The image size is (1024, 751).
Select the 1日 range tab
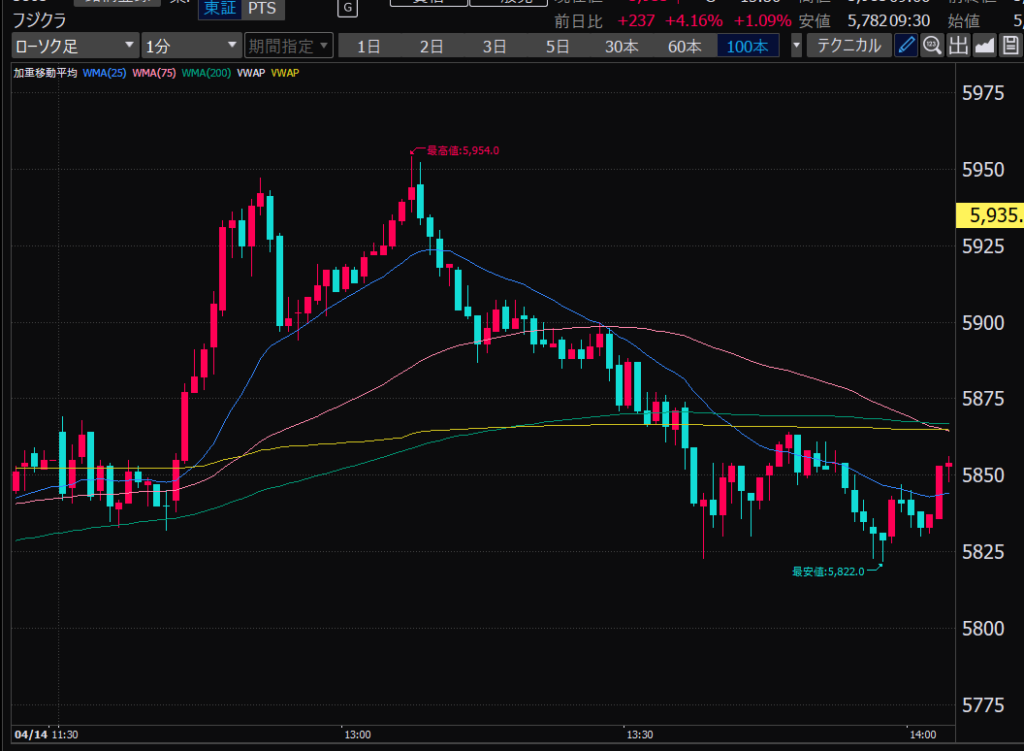tap(369, 46)
